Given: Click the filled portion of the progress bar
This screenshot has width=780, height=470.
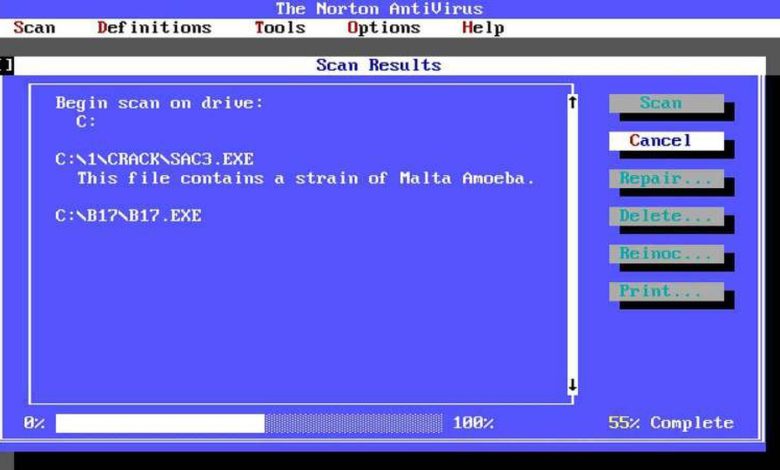Looking at the screenshot, I should point(160,423).
